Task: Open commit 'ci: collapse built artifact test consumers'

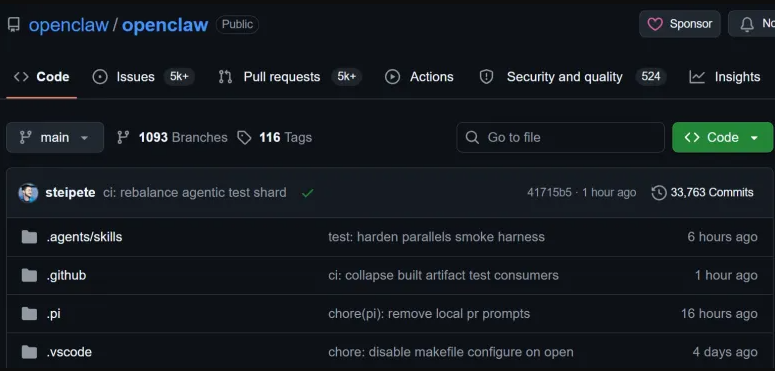Action: click(443, 275)
